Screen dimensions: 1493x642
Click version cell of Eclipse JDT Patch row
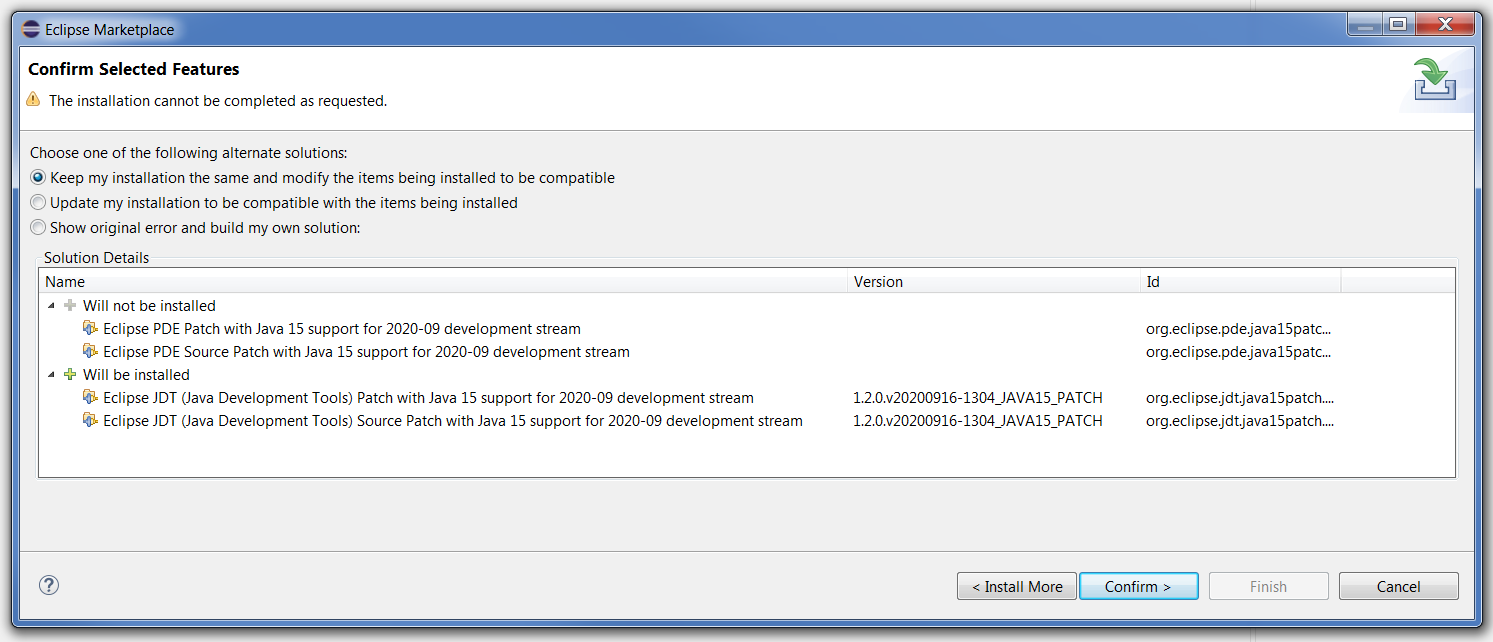(x=978, y=397)
